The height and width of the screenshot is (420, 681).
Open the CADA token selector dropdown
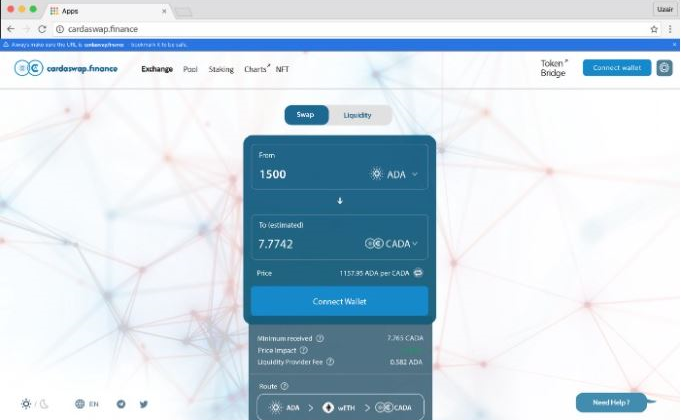coord(391,244)
